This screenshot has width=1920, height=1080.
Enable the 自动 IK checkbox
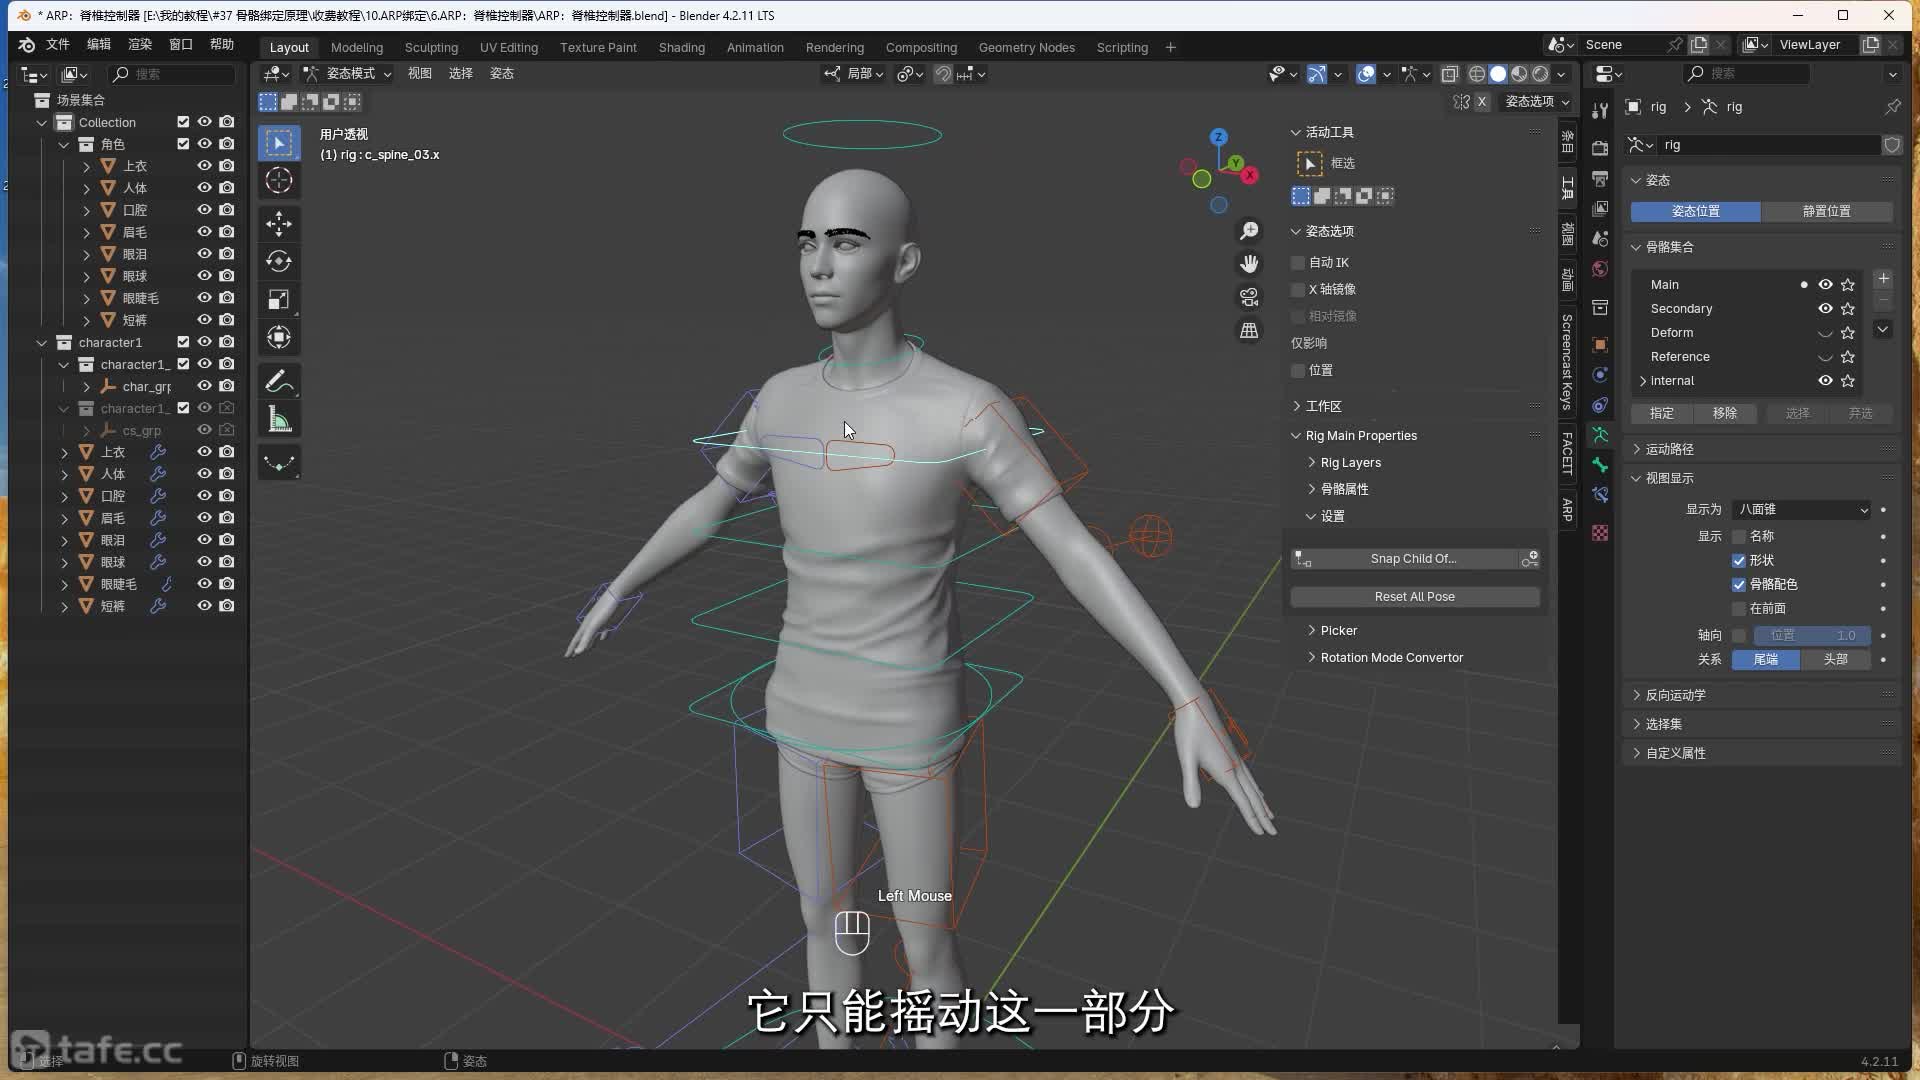[1298, 262]
